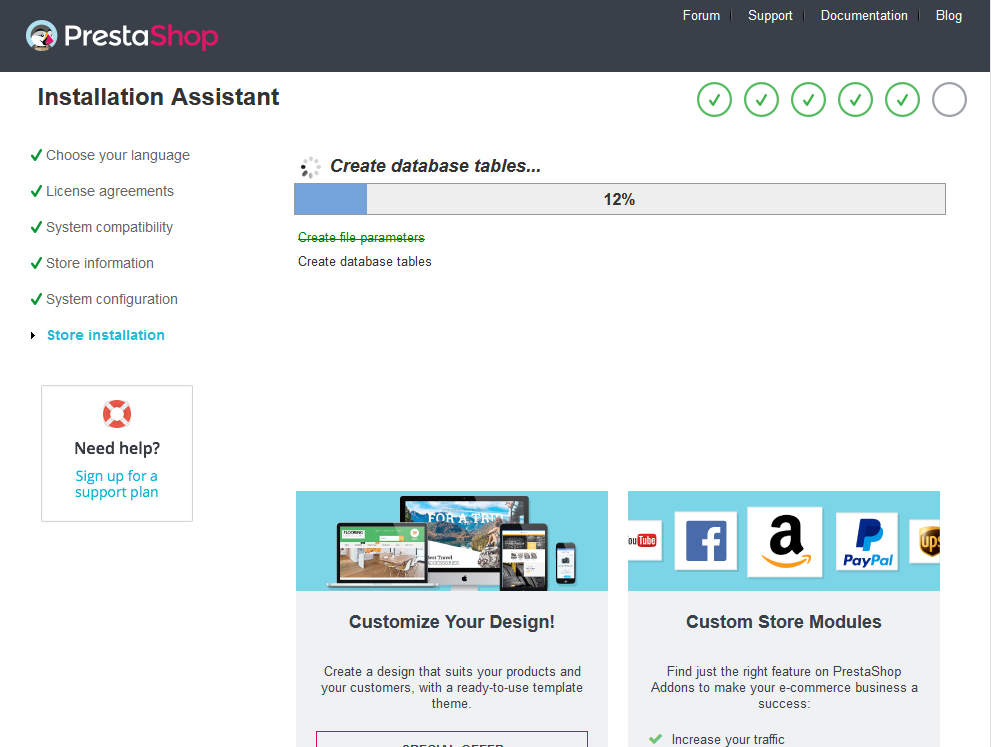
Task: Click the empty sixth step circle
Action: click(x=949, y=100)
